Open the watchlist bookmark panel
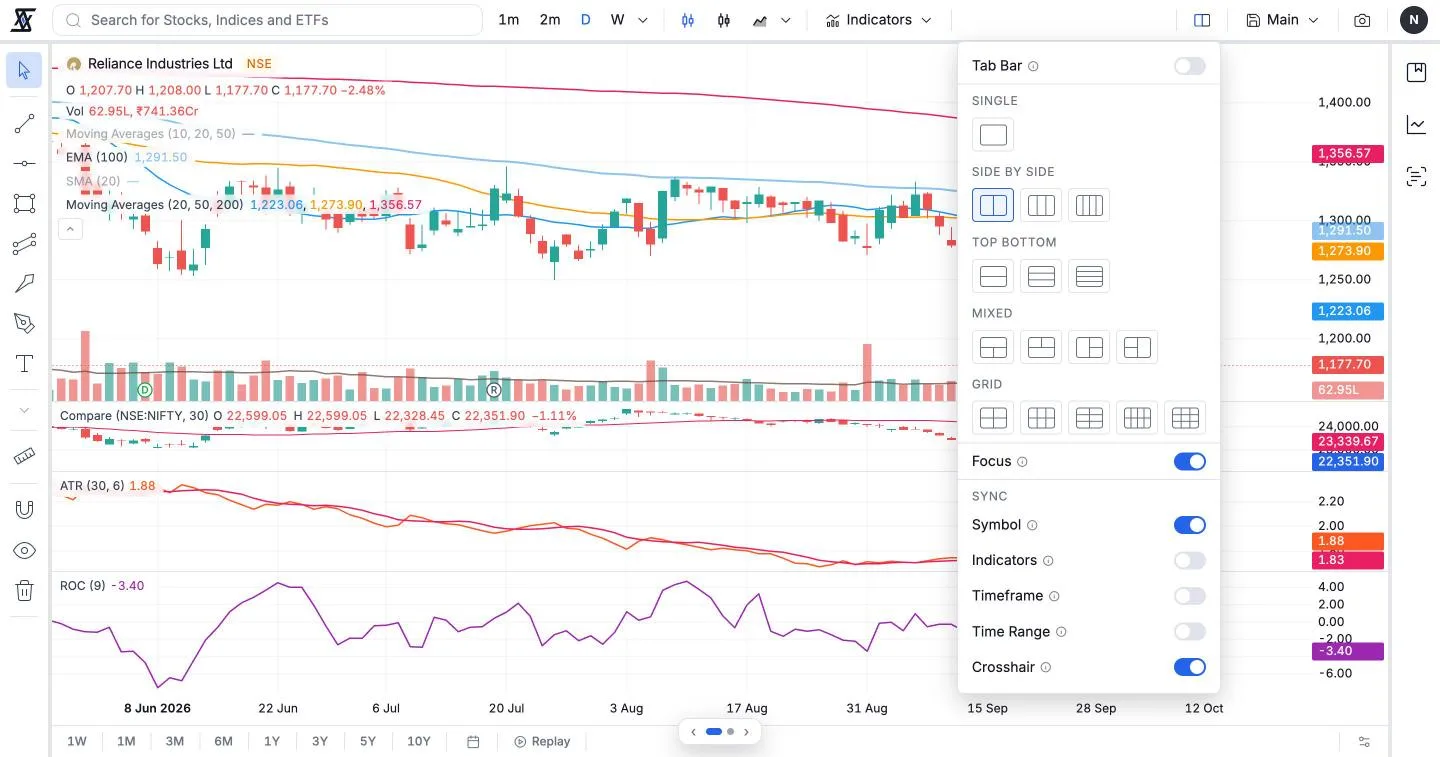Screen dimensions: 1440x757 coord(1416,72)
